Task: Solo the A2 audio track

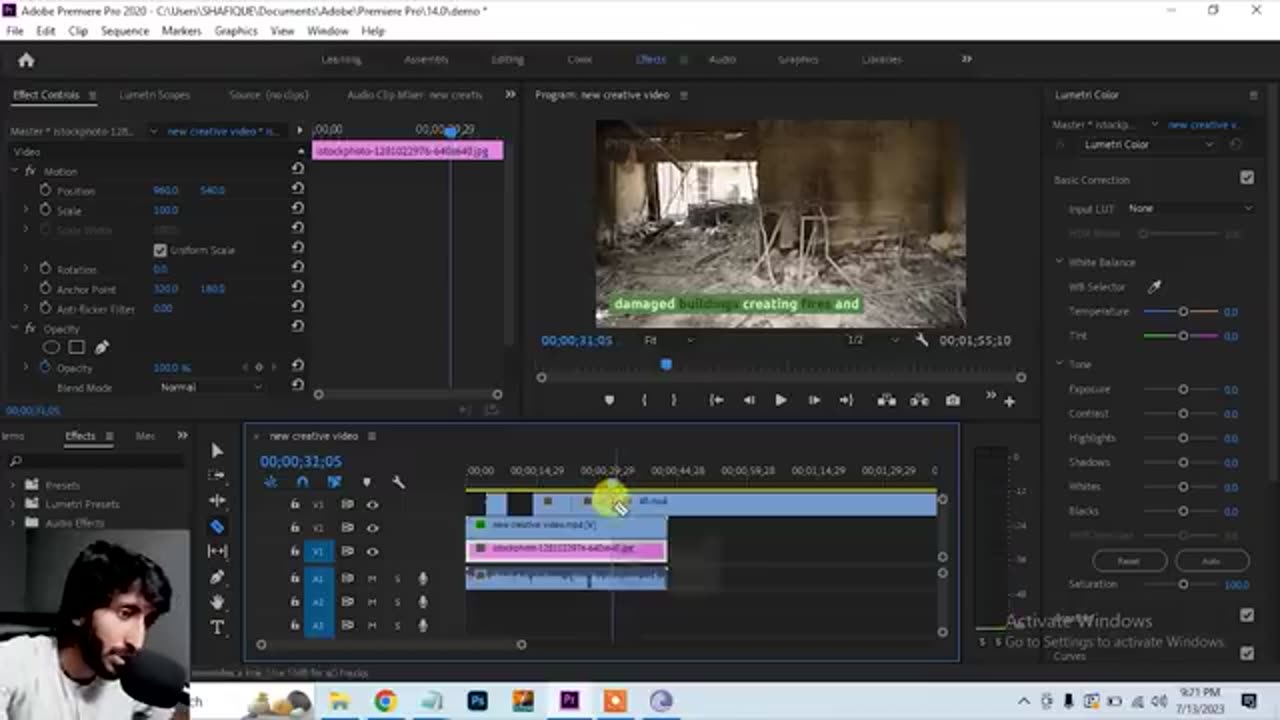Action: (397, 602)
